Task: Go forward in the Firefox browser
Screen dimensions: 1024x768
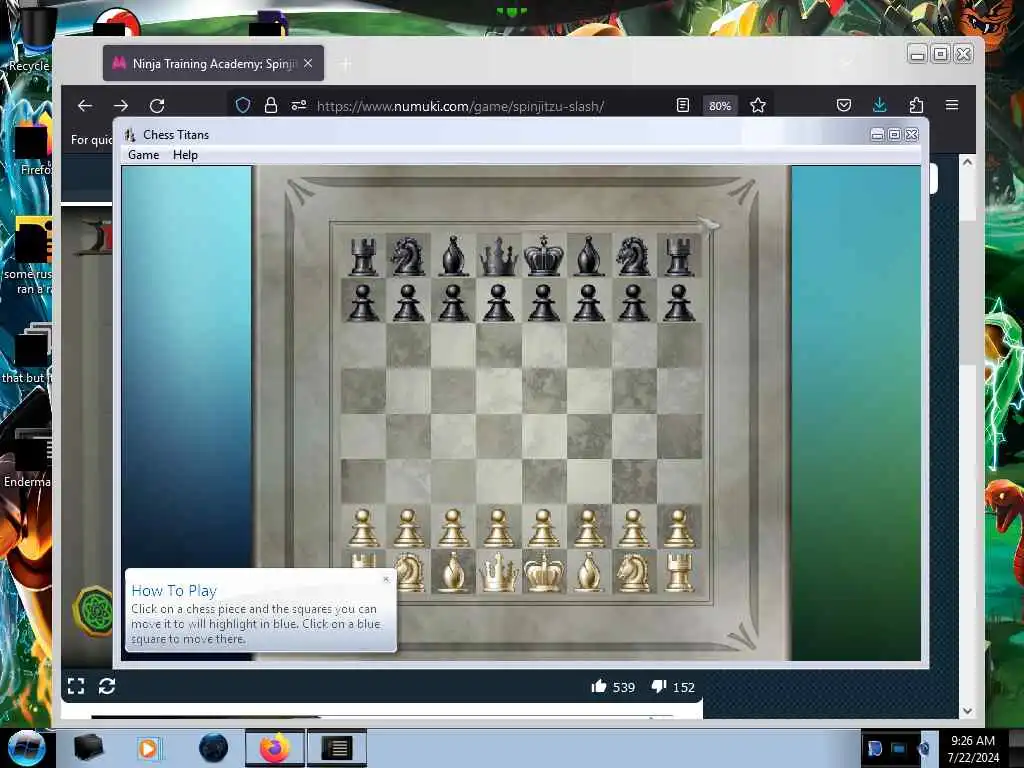Action: 121,105
